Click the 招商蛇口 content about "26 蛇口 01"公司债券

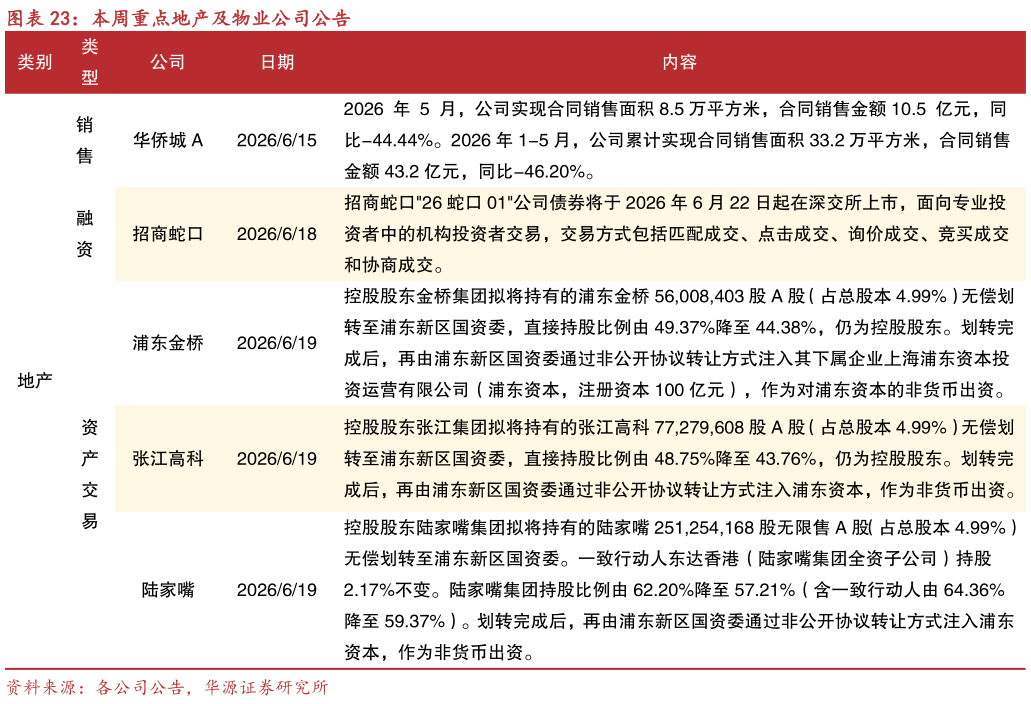[677, 234]
